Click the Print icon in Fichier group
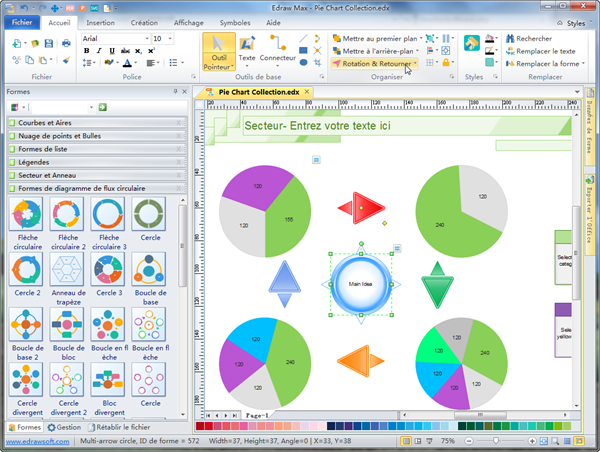Viewport: 600px width, 452px height. (x=66, y=43)
